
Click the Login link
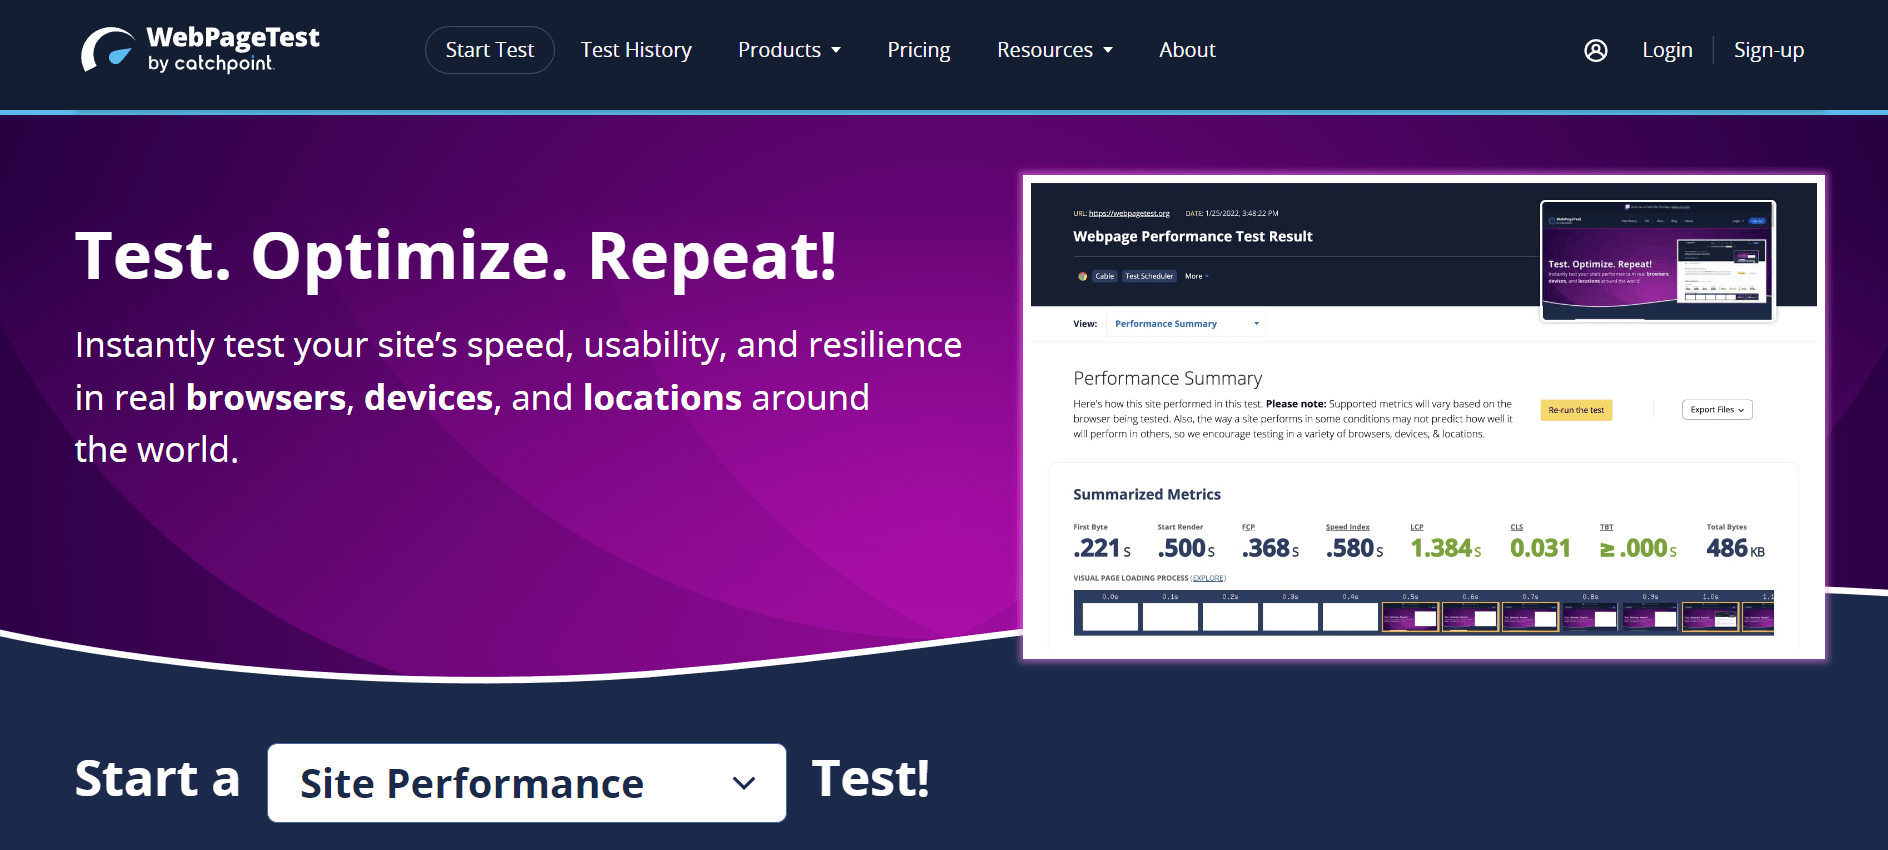[1667, 50]
